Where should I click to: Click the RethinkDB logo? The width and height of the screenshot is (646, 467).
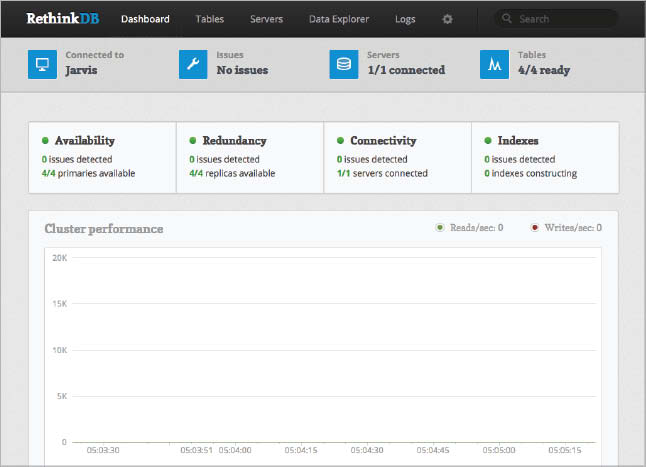point(63,18)
